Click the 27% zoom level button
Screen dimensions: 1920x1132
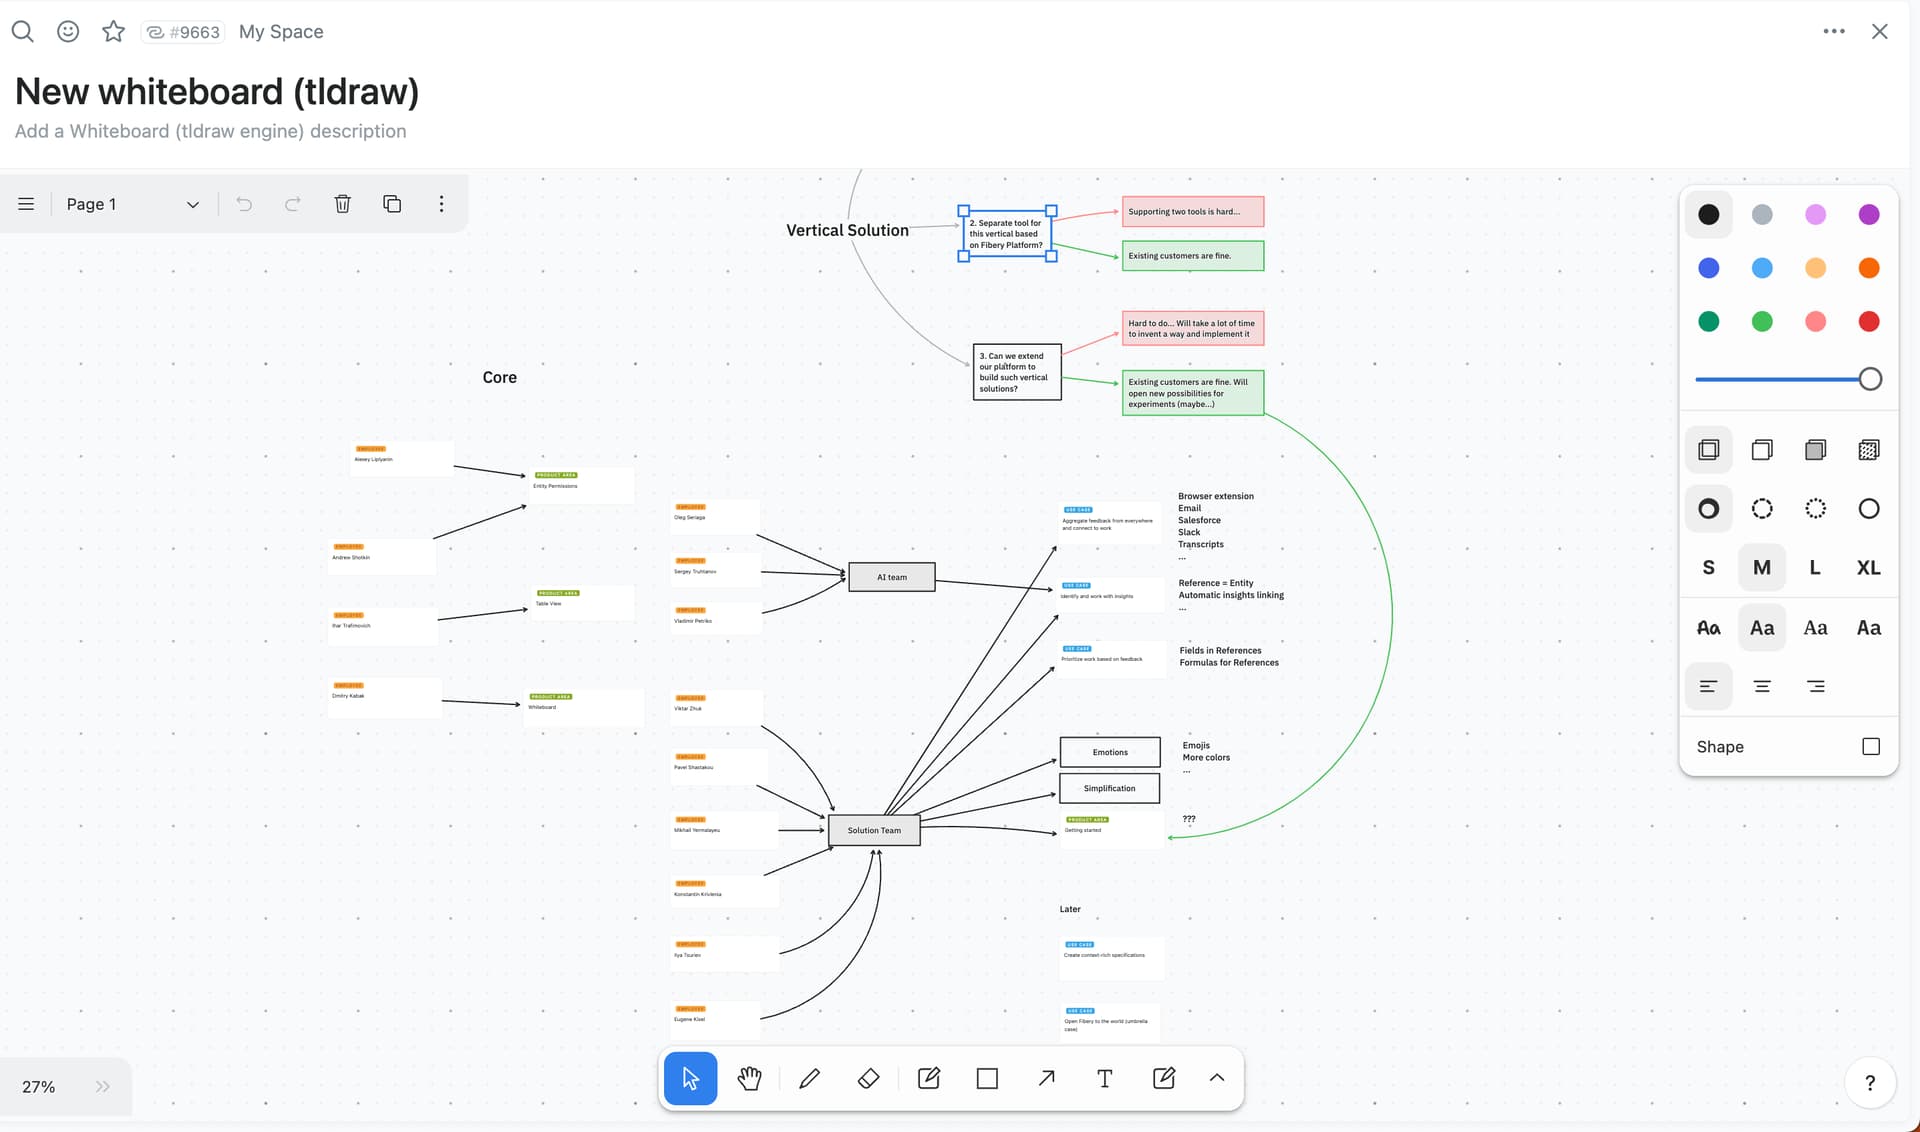(39, 1087)
